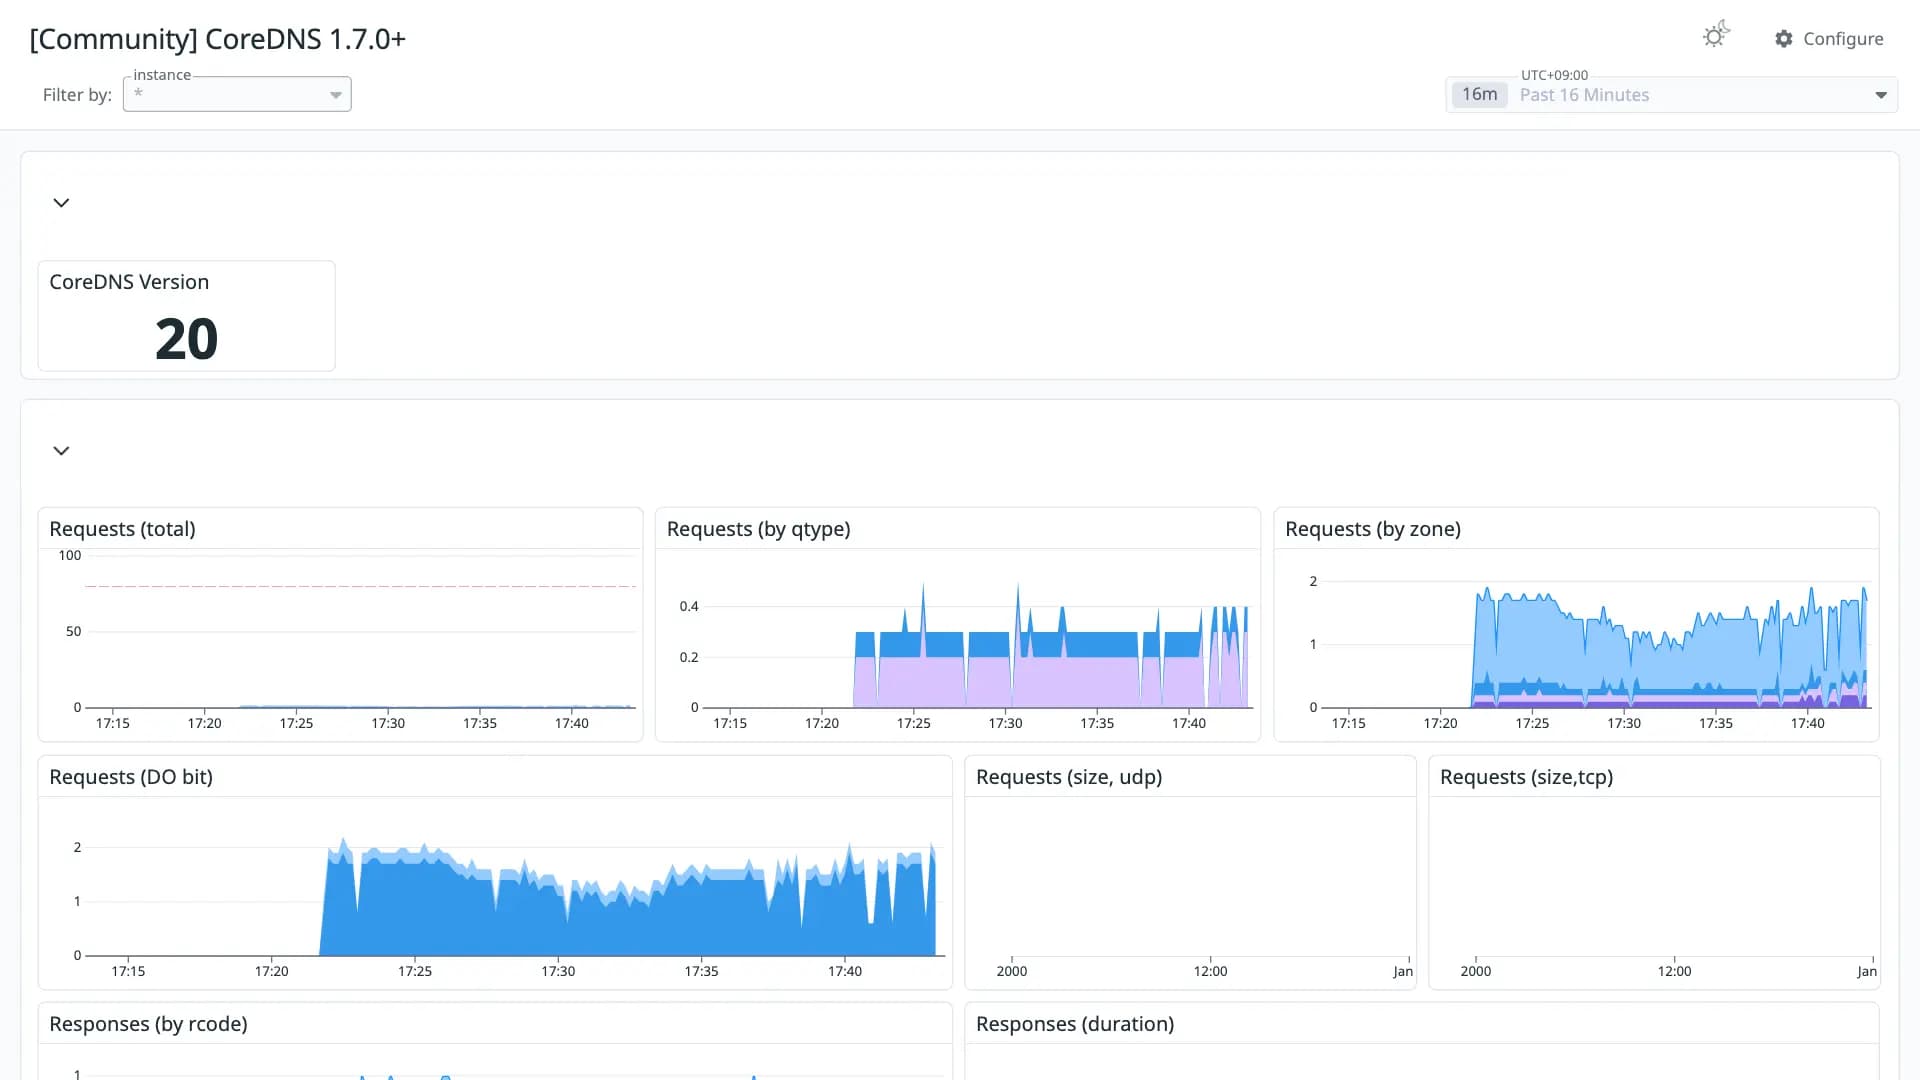Image resolution: width=1920 pixels, height=1080 pixels.
Task: Click the CoreDNS Version widget label
Action: pos(129,282)
